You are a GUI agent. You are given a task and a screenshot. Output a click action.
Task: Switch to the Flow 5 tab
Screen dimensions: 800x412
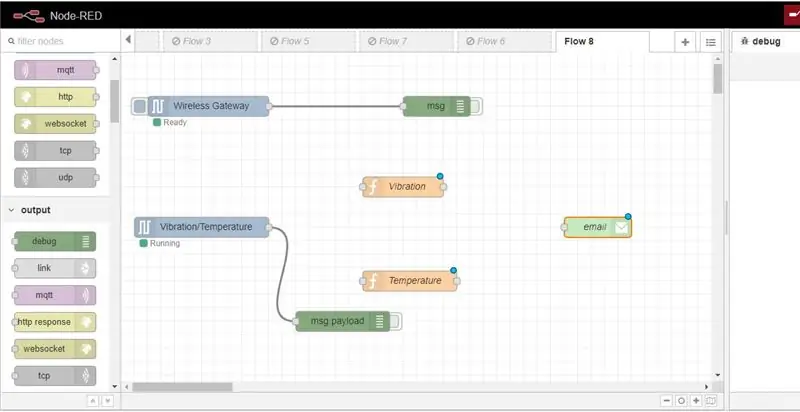click(x=309, y=41)
